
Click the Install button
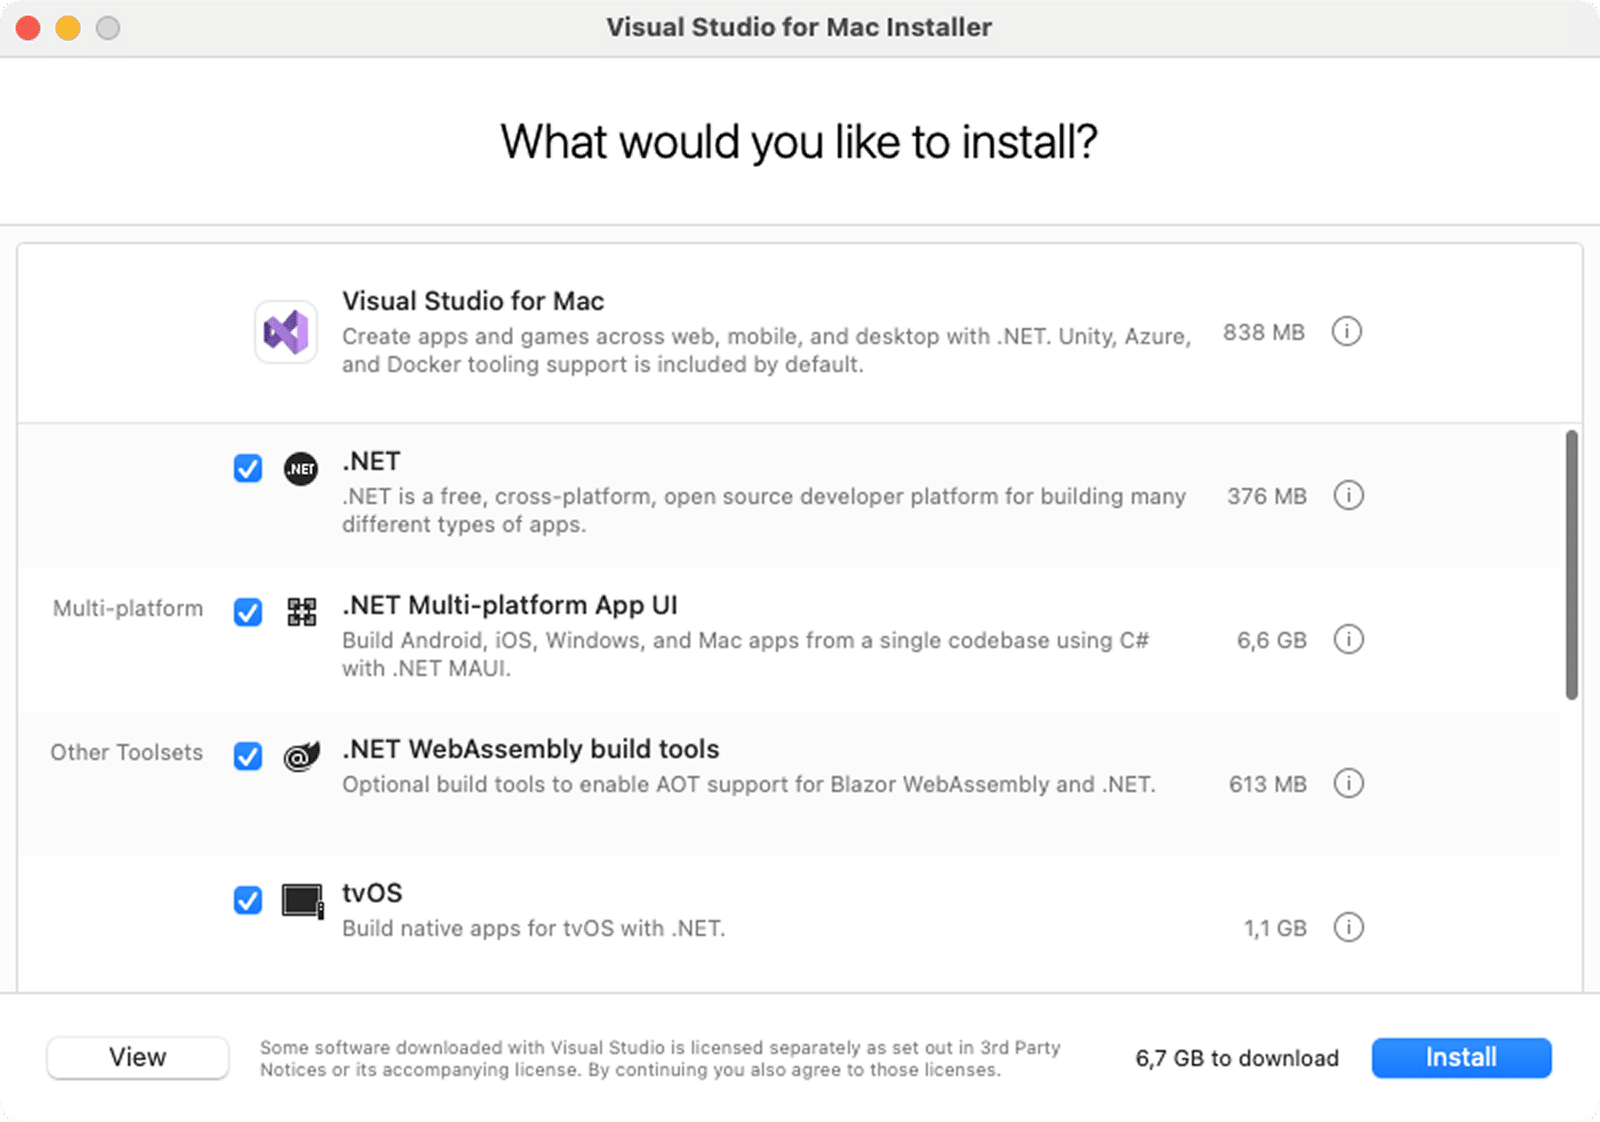pyautogui.click(x=1461, y=1057)
